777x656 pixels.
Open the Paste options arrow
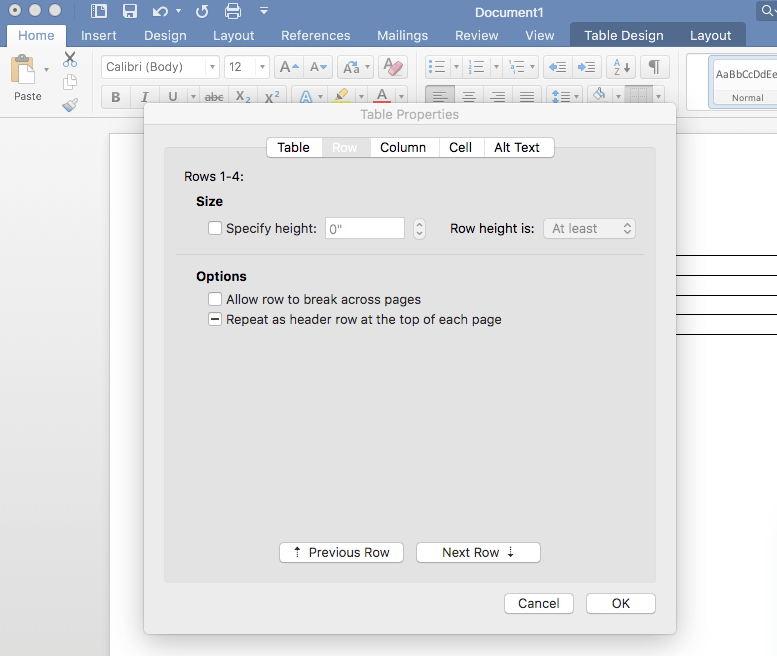point(46,69)
